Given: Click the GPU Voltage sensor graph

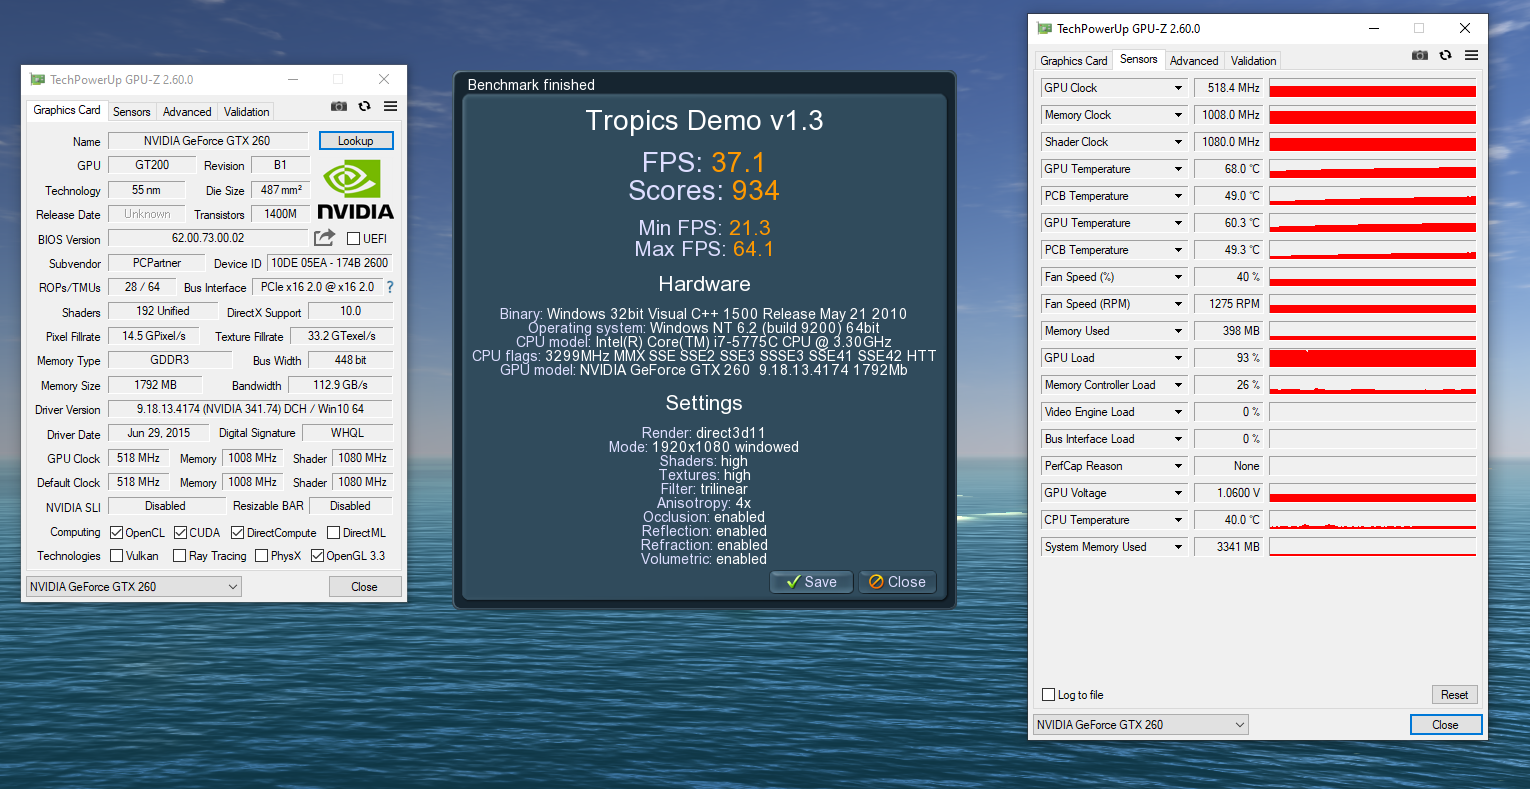Looking at the screenshot, I should click(x=1372, y=493).
